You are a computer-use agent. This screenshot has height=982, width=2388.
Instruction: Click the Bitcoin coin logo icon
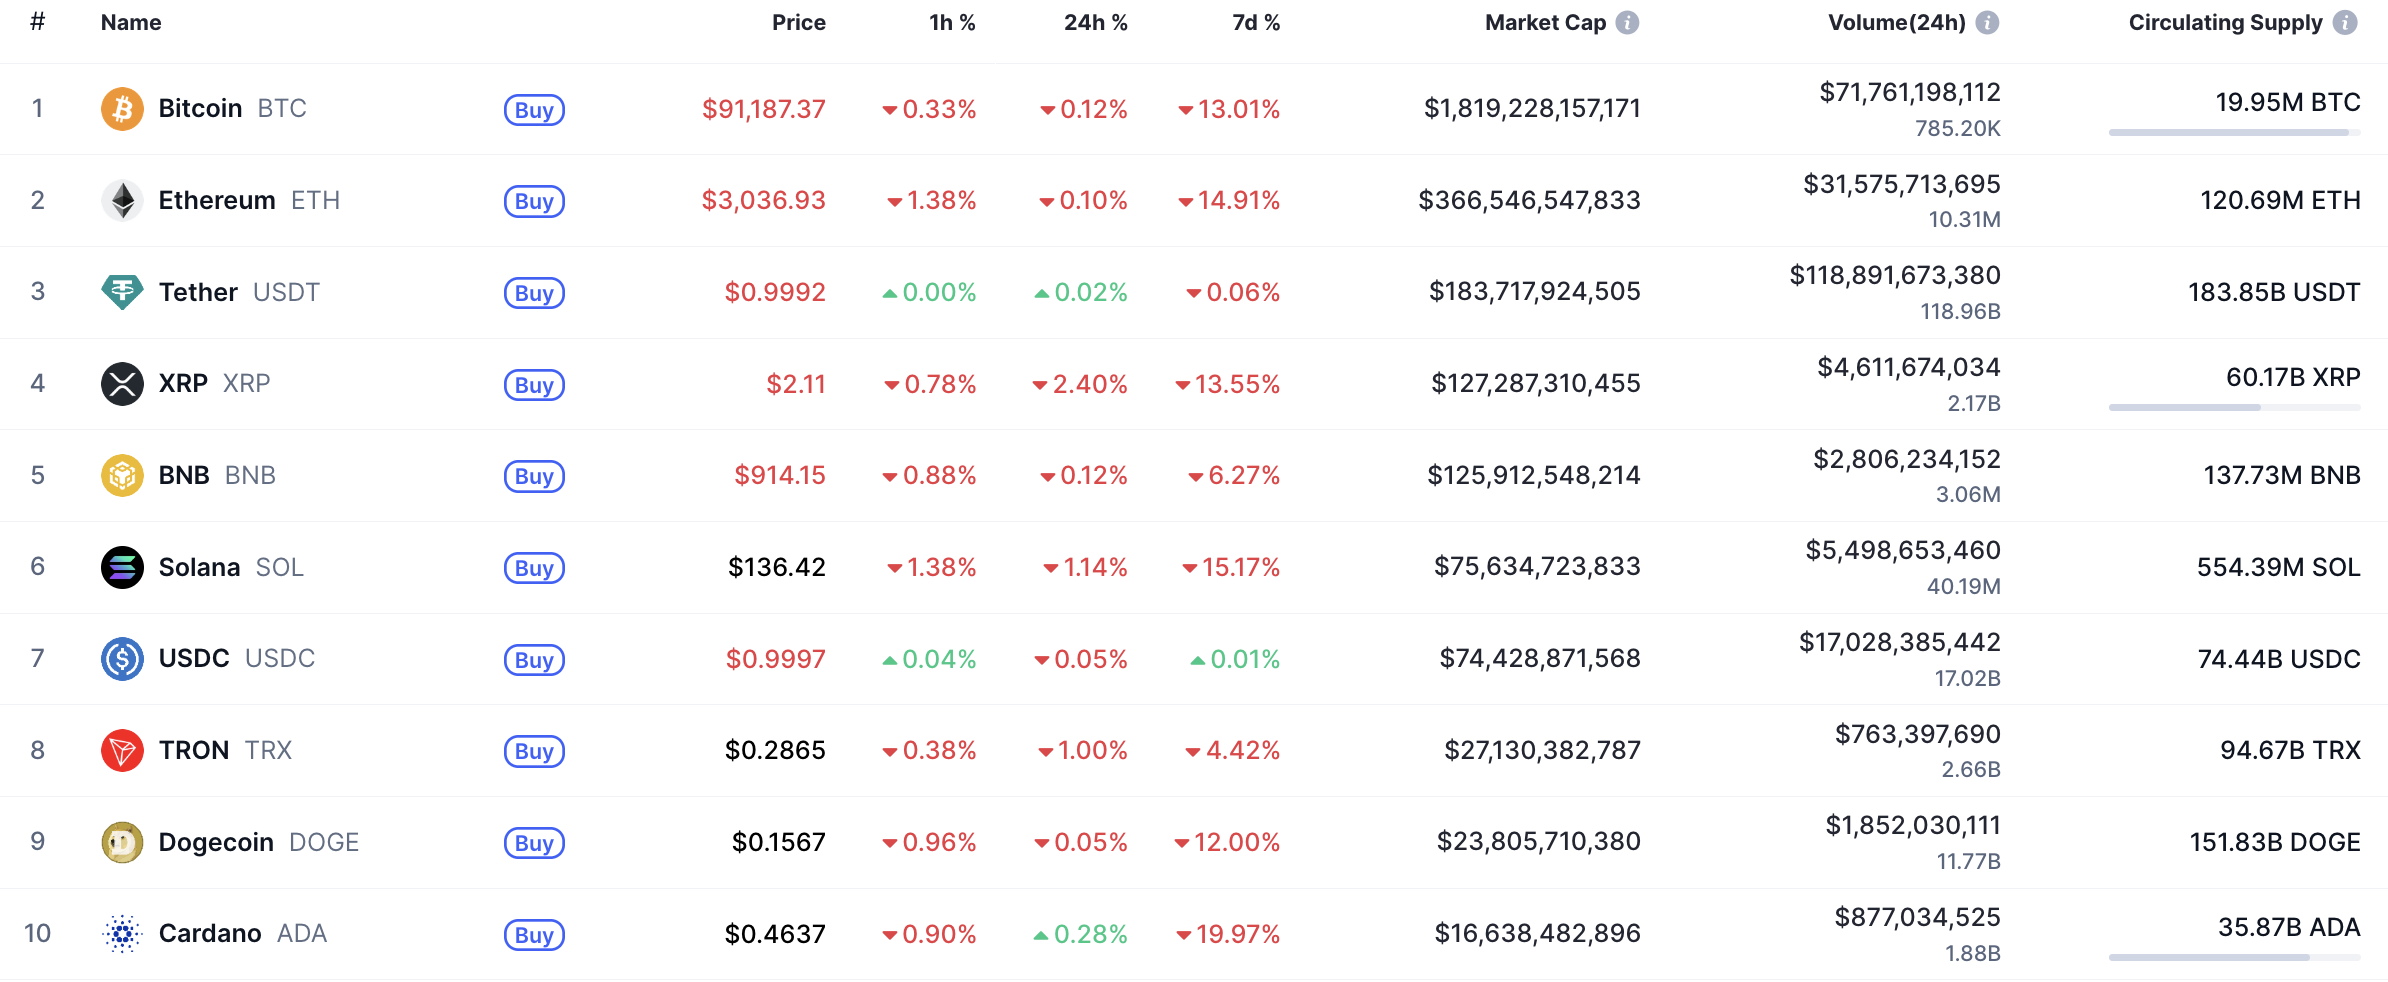[122, 108]
